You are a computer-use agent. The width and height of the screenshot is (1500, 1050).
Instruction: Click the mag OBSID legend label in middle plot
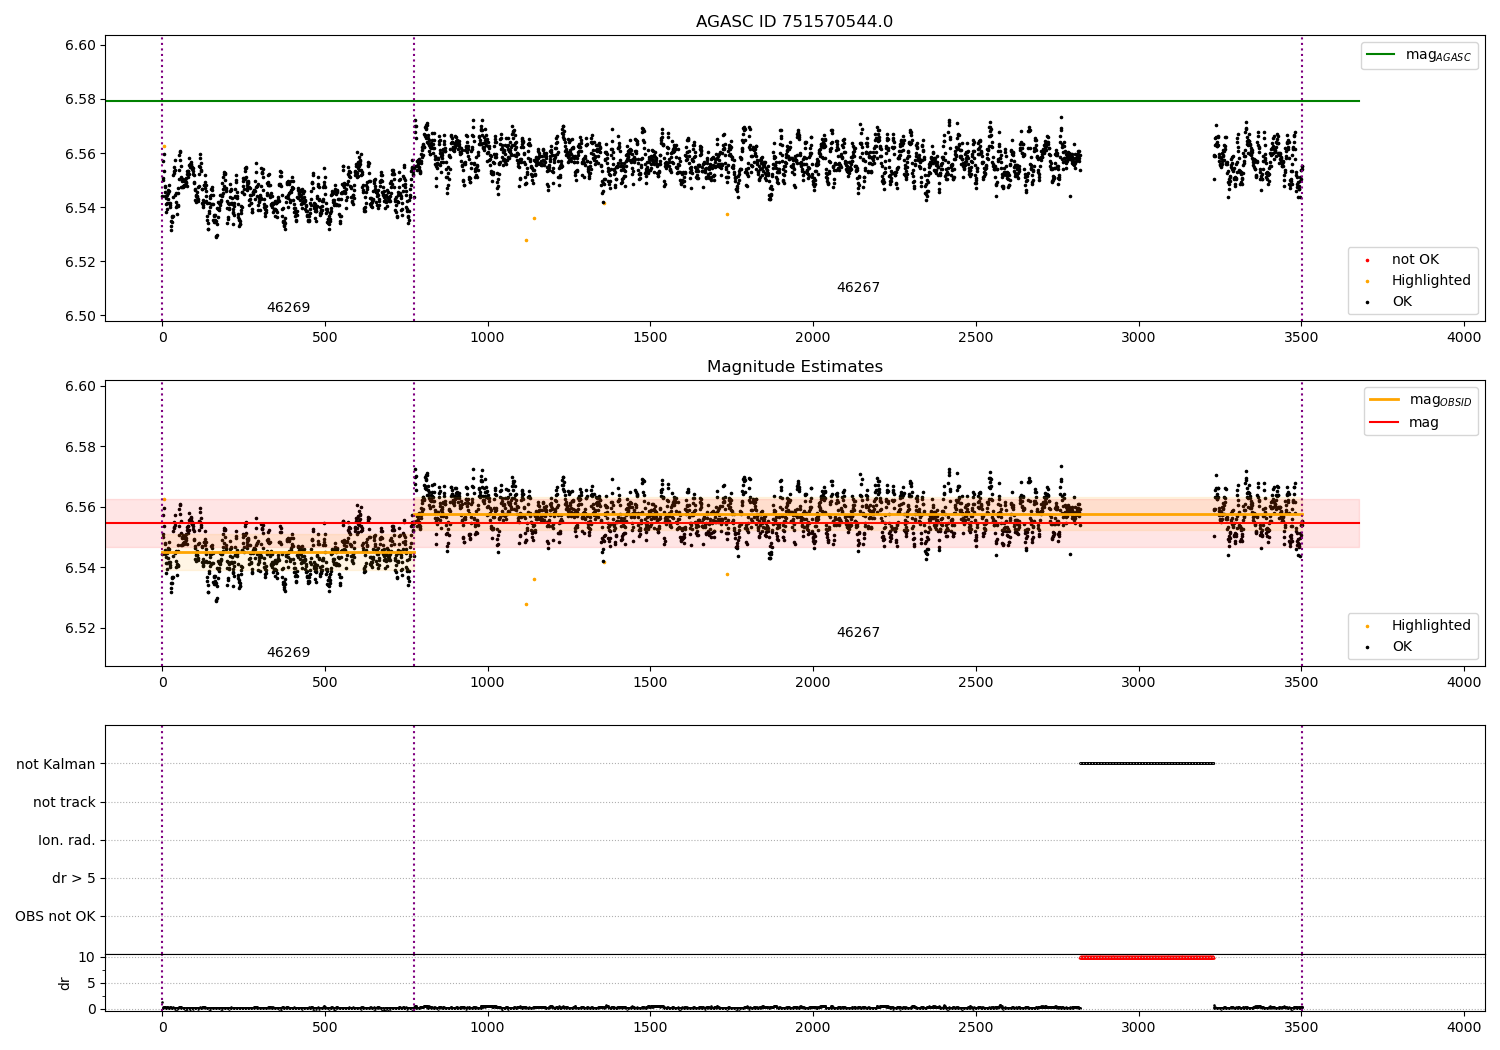tap(1440, 400)
